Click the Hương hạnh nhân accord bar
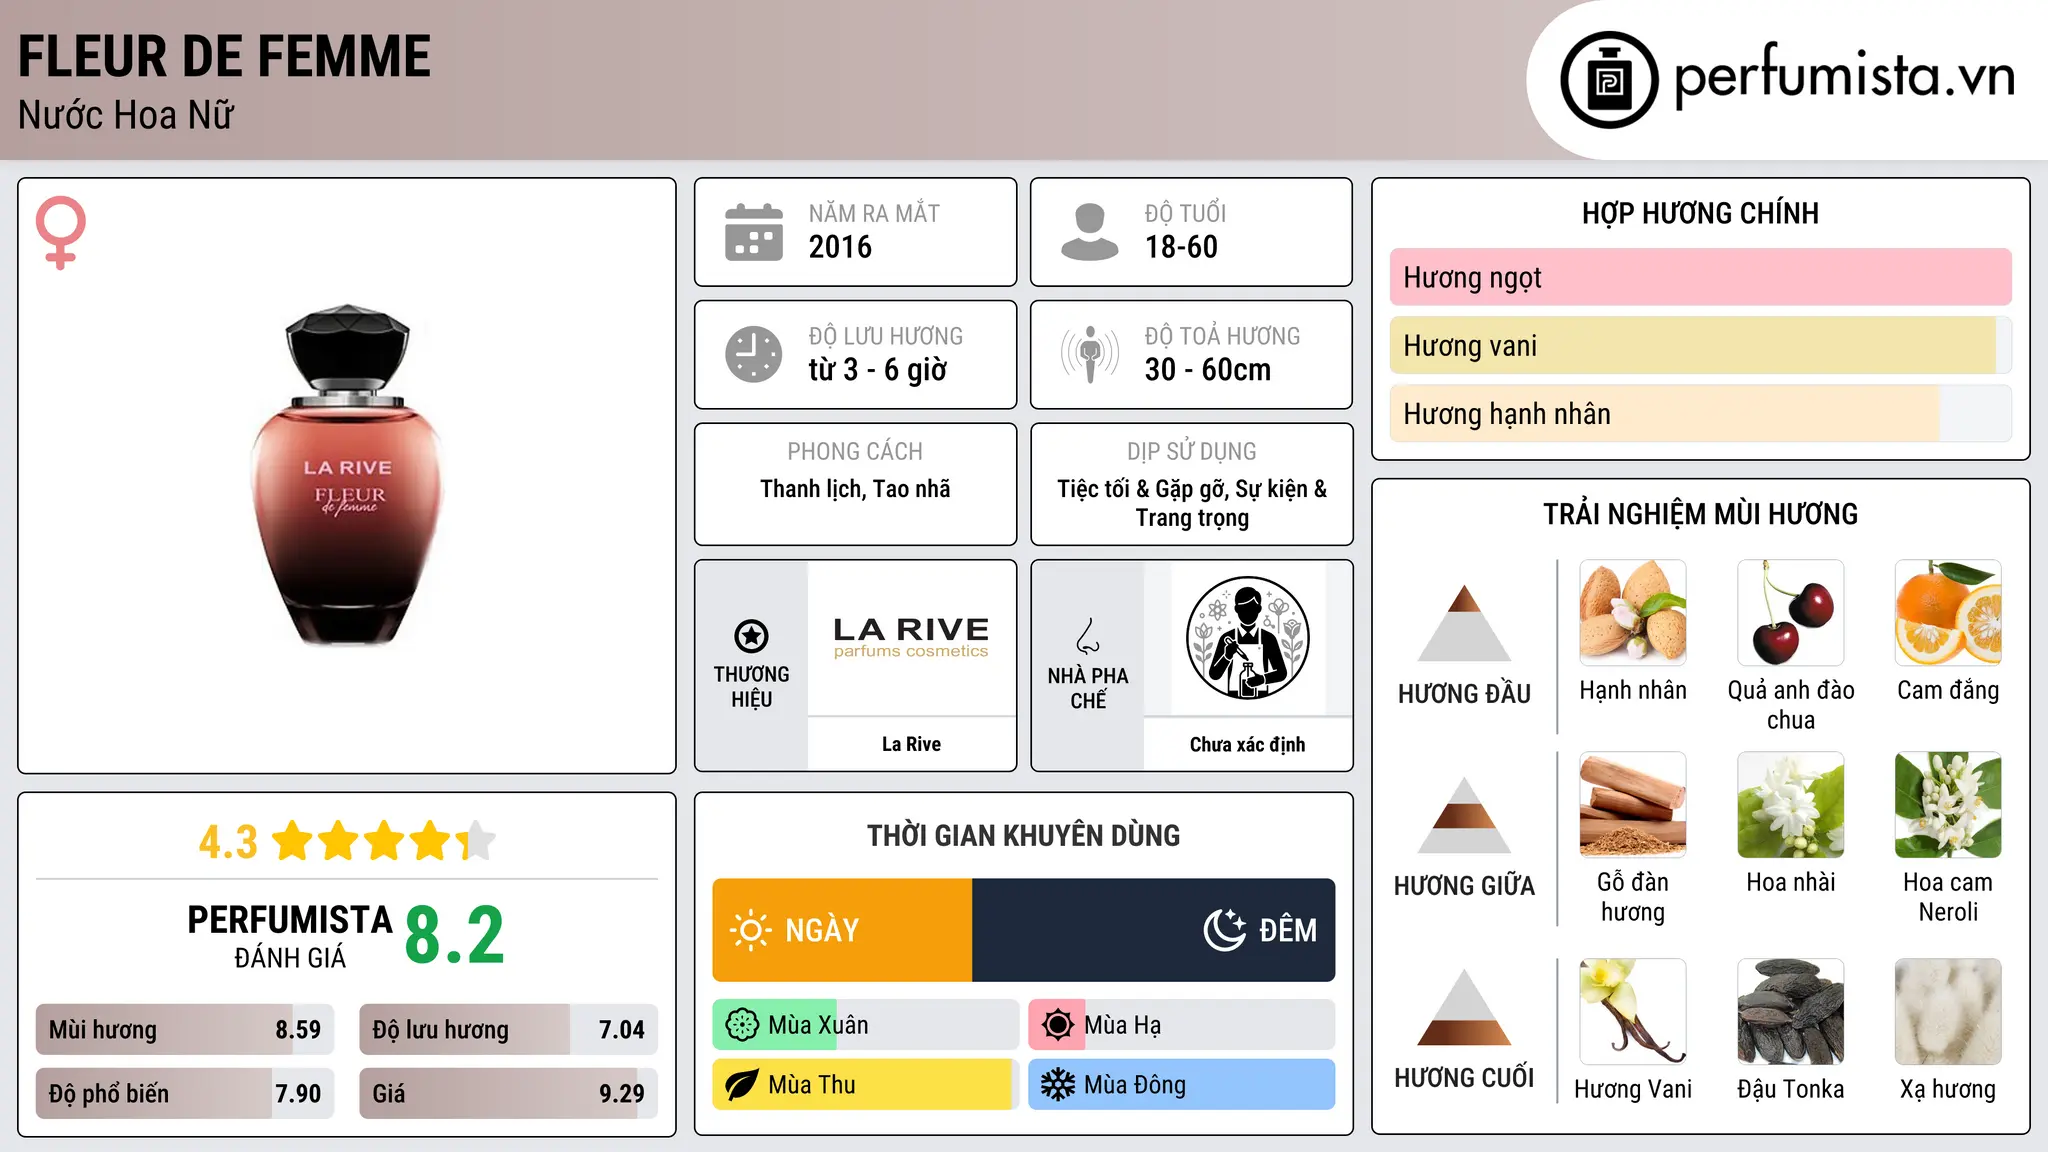 coord(1701,414)
